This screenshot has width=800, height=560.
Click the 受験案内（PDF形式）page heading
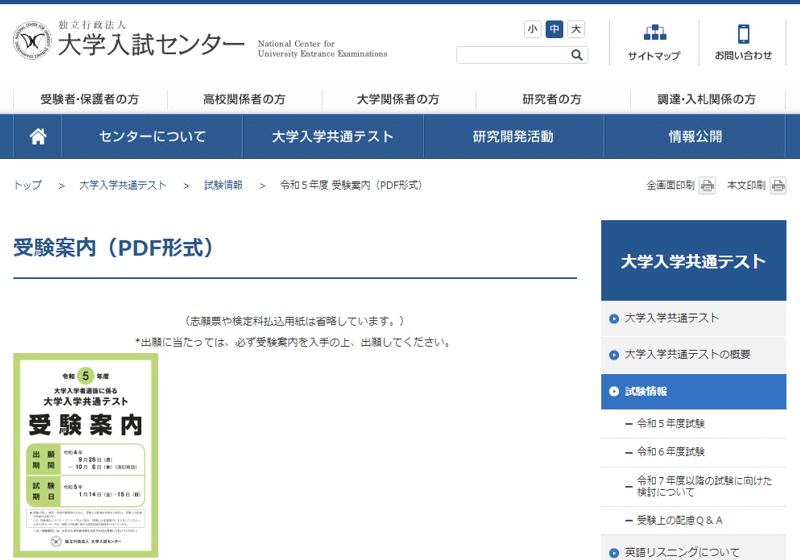point(114,248)
